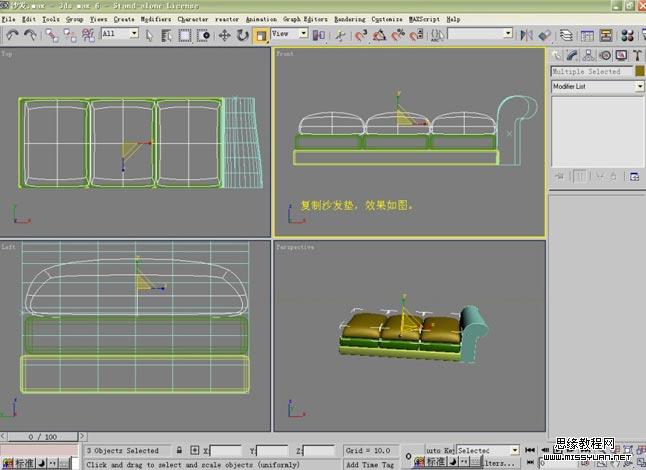This screenshot has width=646, height=470.
Task: Open the Rendering menu
Action: point(349,19)
